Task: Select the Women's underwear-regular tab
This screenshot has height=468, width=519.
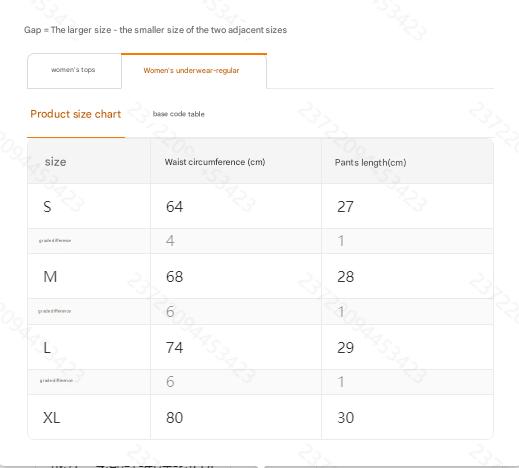Action: [x=194, y=71]
